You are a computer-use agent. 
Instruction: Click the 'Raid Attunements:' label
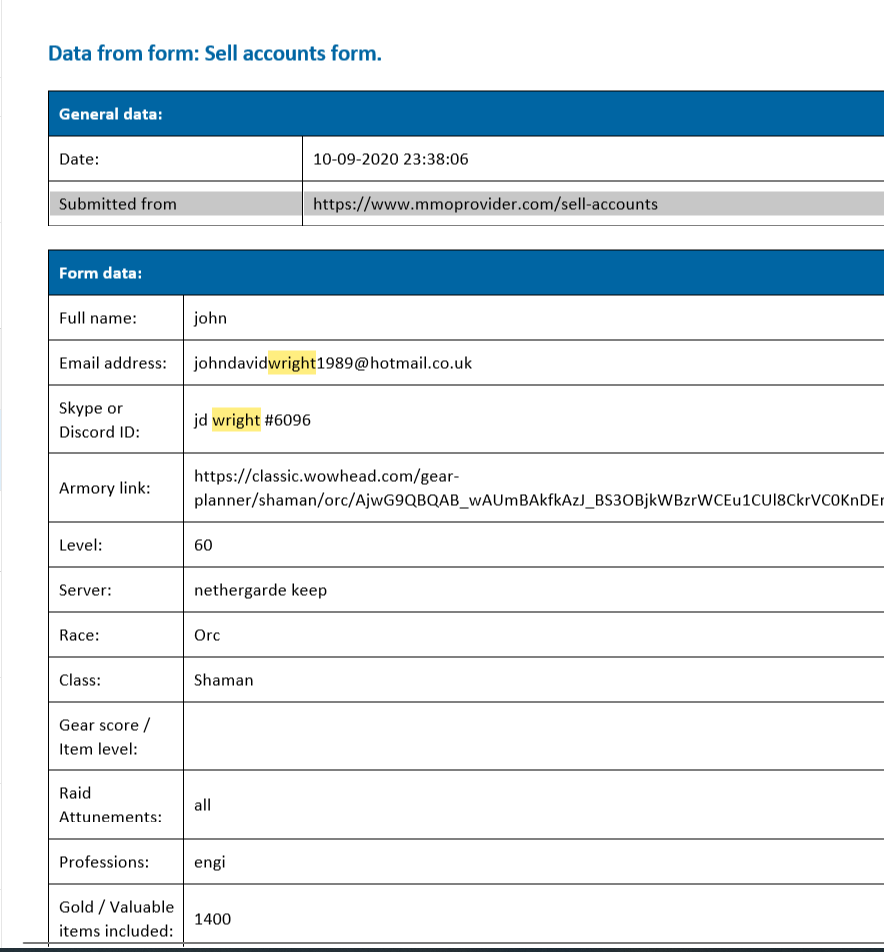pyautogui.click(x=110, y=804)
